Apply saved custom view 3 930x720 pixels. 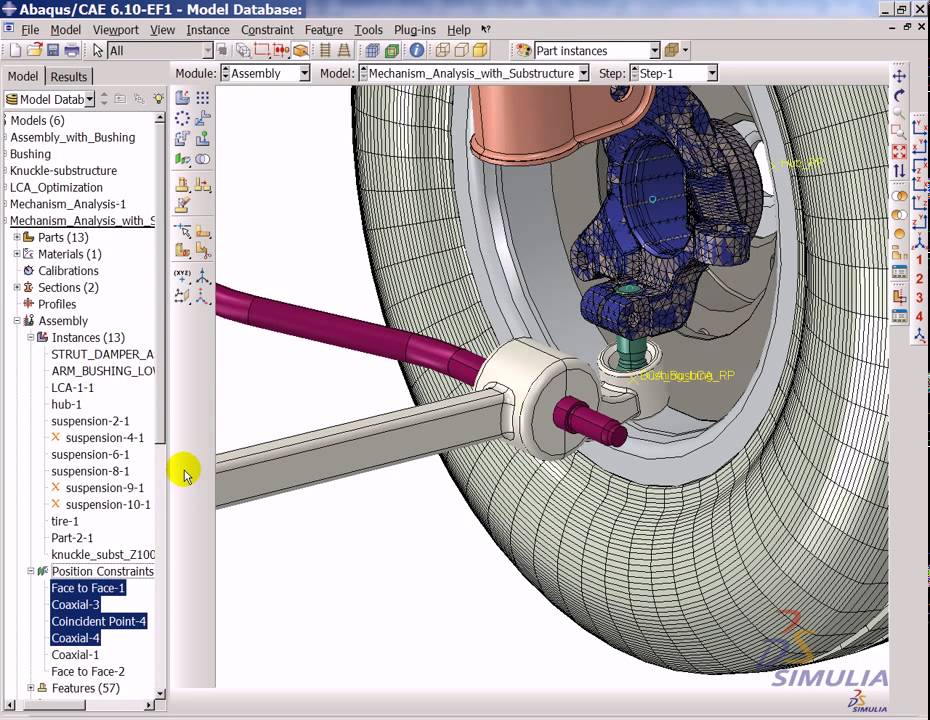click(919, 298)
